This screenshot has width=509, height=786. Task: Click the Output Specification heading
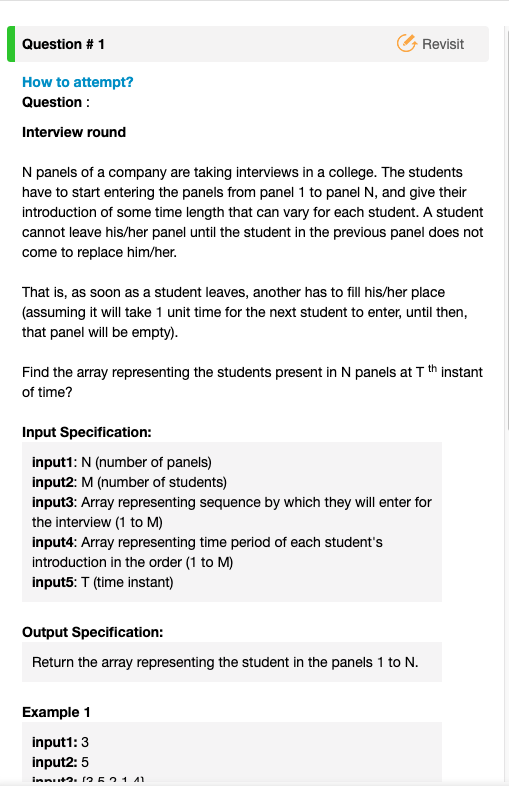point(93,632)
